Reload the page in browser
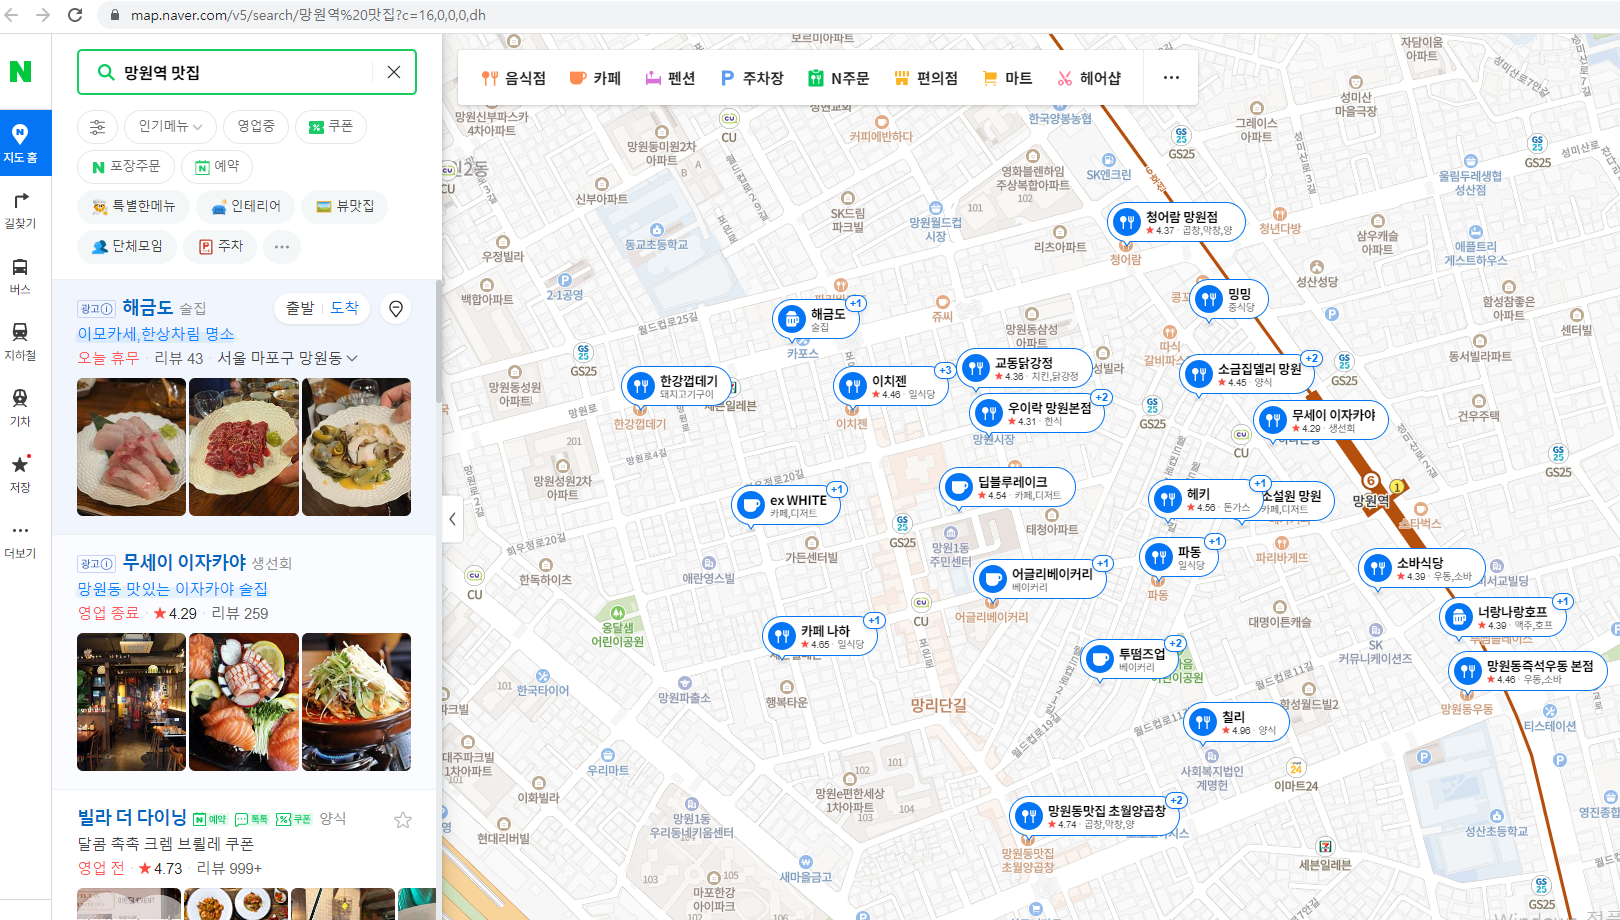The width and height of the screenshot is (1620, 920). tap(75, 15)
